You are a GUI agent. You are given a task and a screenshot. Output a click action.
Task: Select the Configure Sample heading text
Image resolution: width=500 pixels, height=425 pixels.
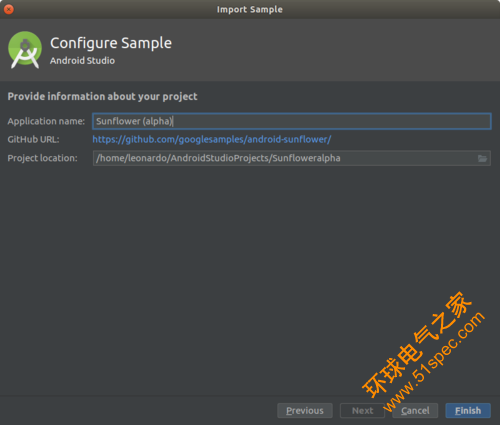111,43
